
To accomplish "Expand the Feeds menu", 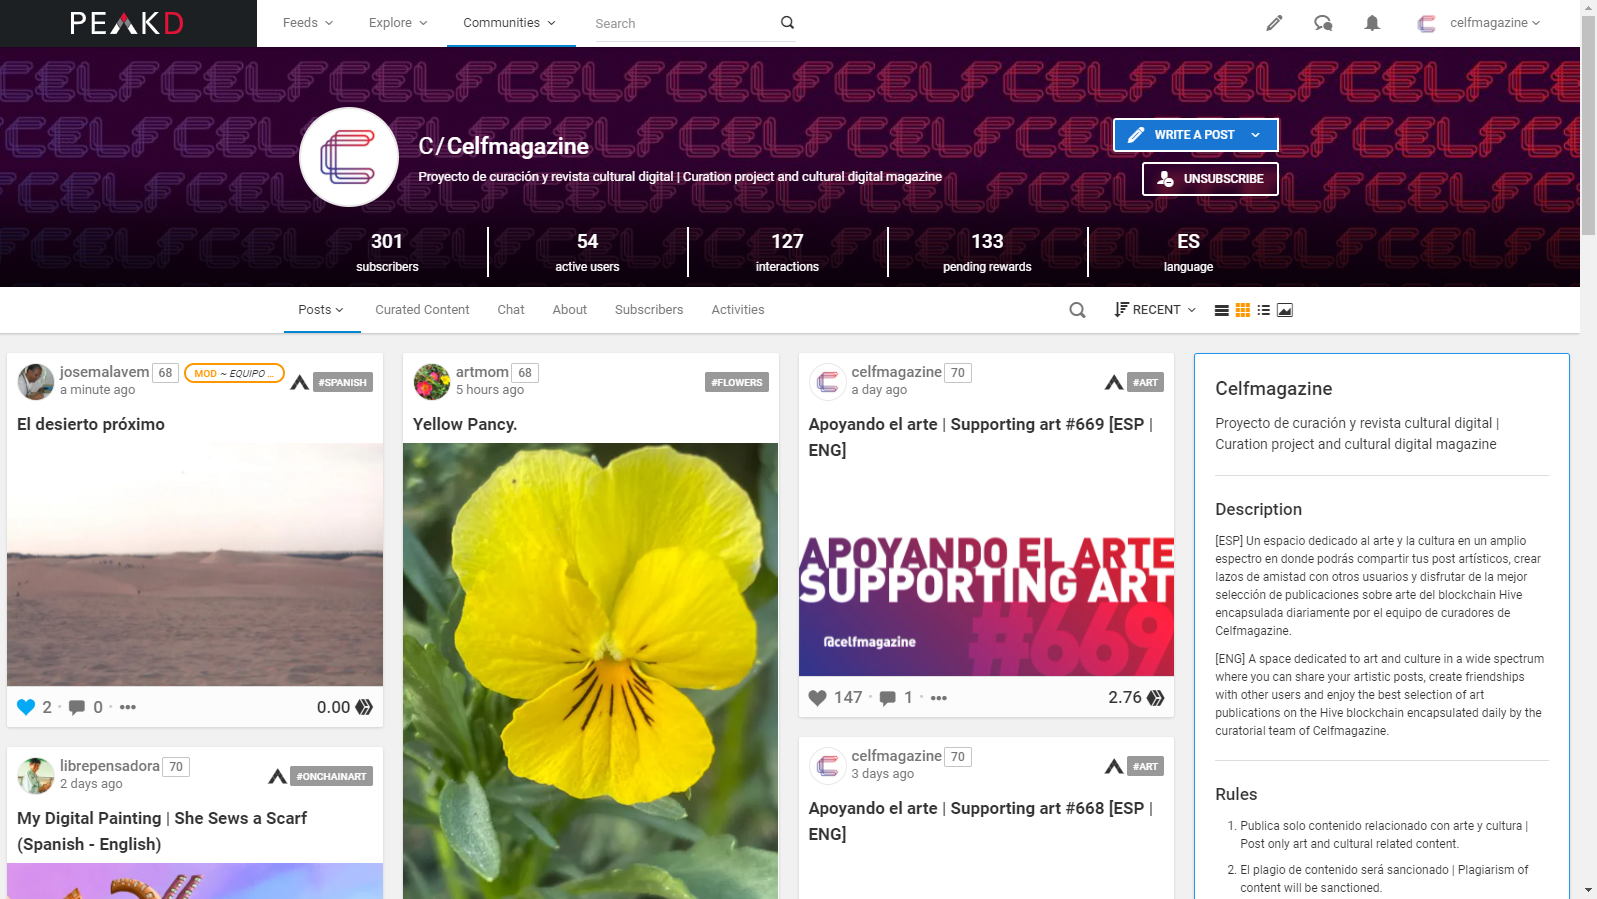I will [x=308, y=23].
